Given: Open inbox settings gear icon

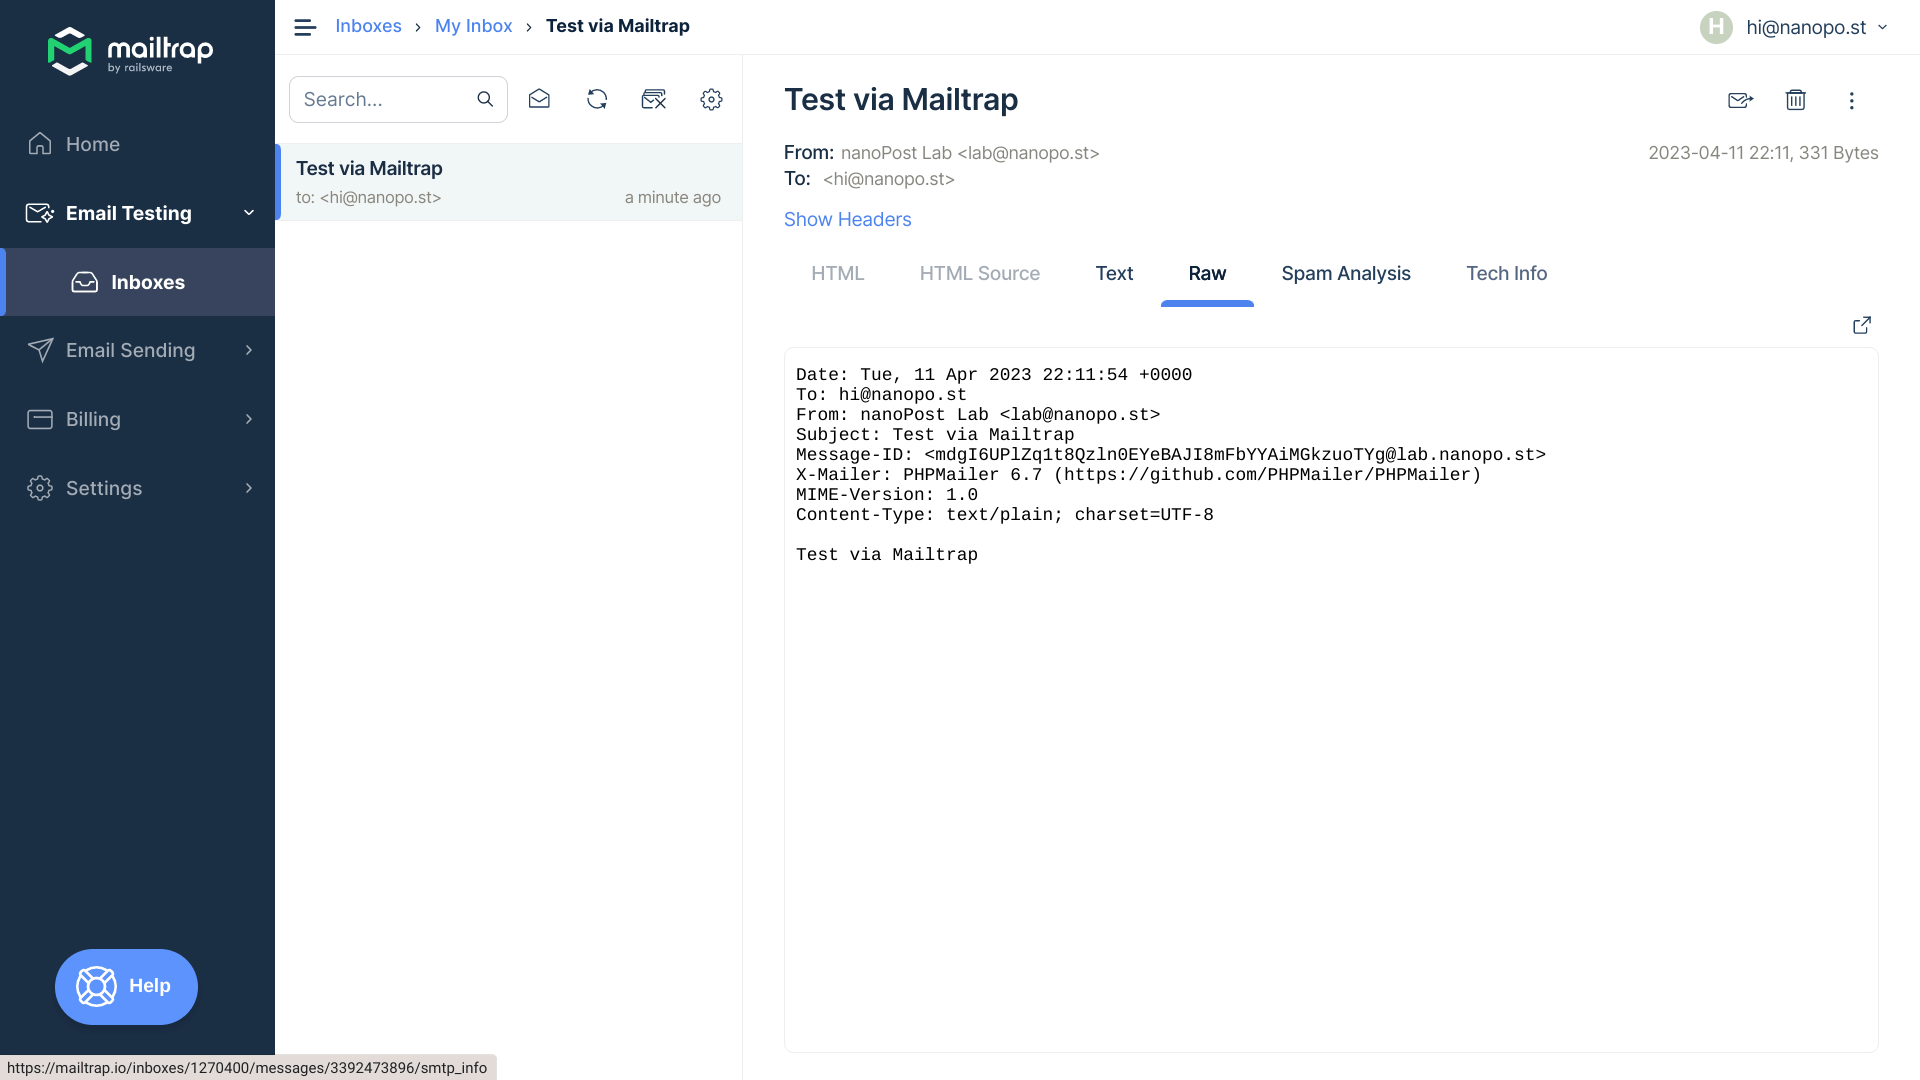Looking at the screenshot, I should tap(711, 99).
